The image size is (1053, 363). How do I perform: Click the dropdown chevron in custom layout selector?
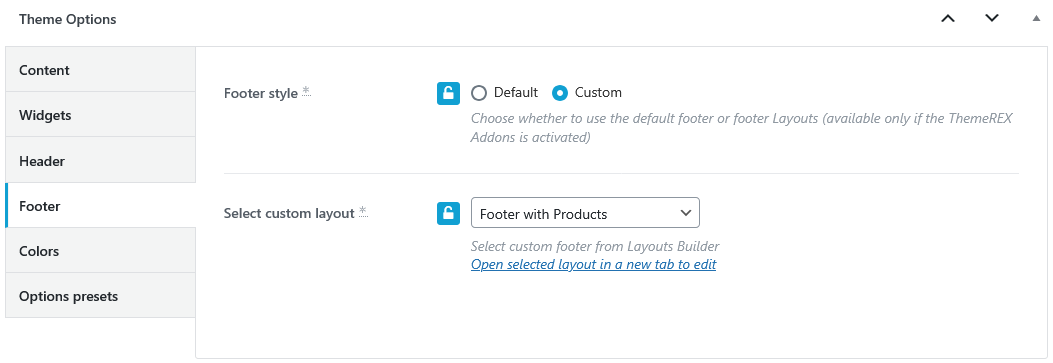[686, 213]
